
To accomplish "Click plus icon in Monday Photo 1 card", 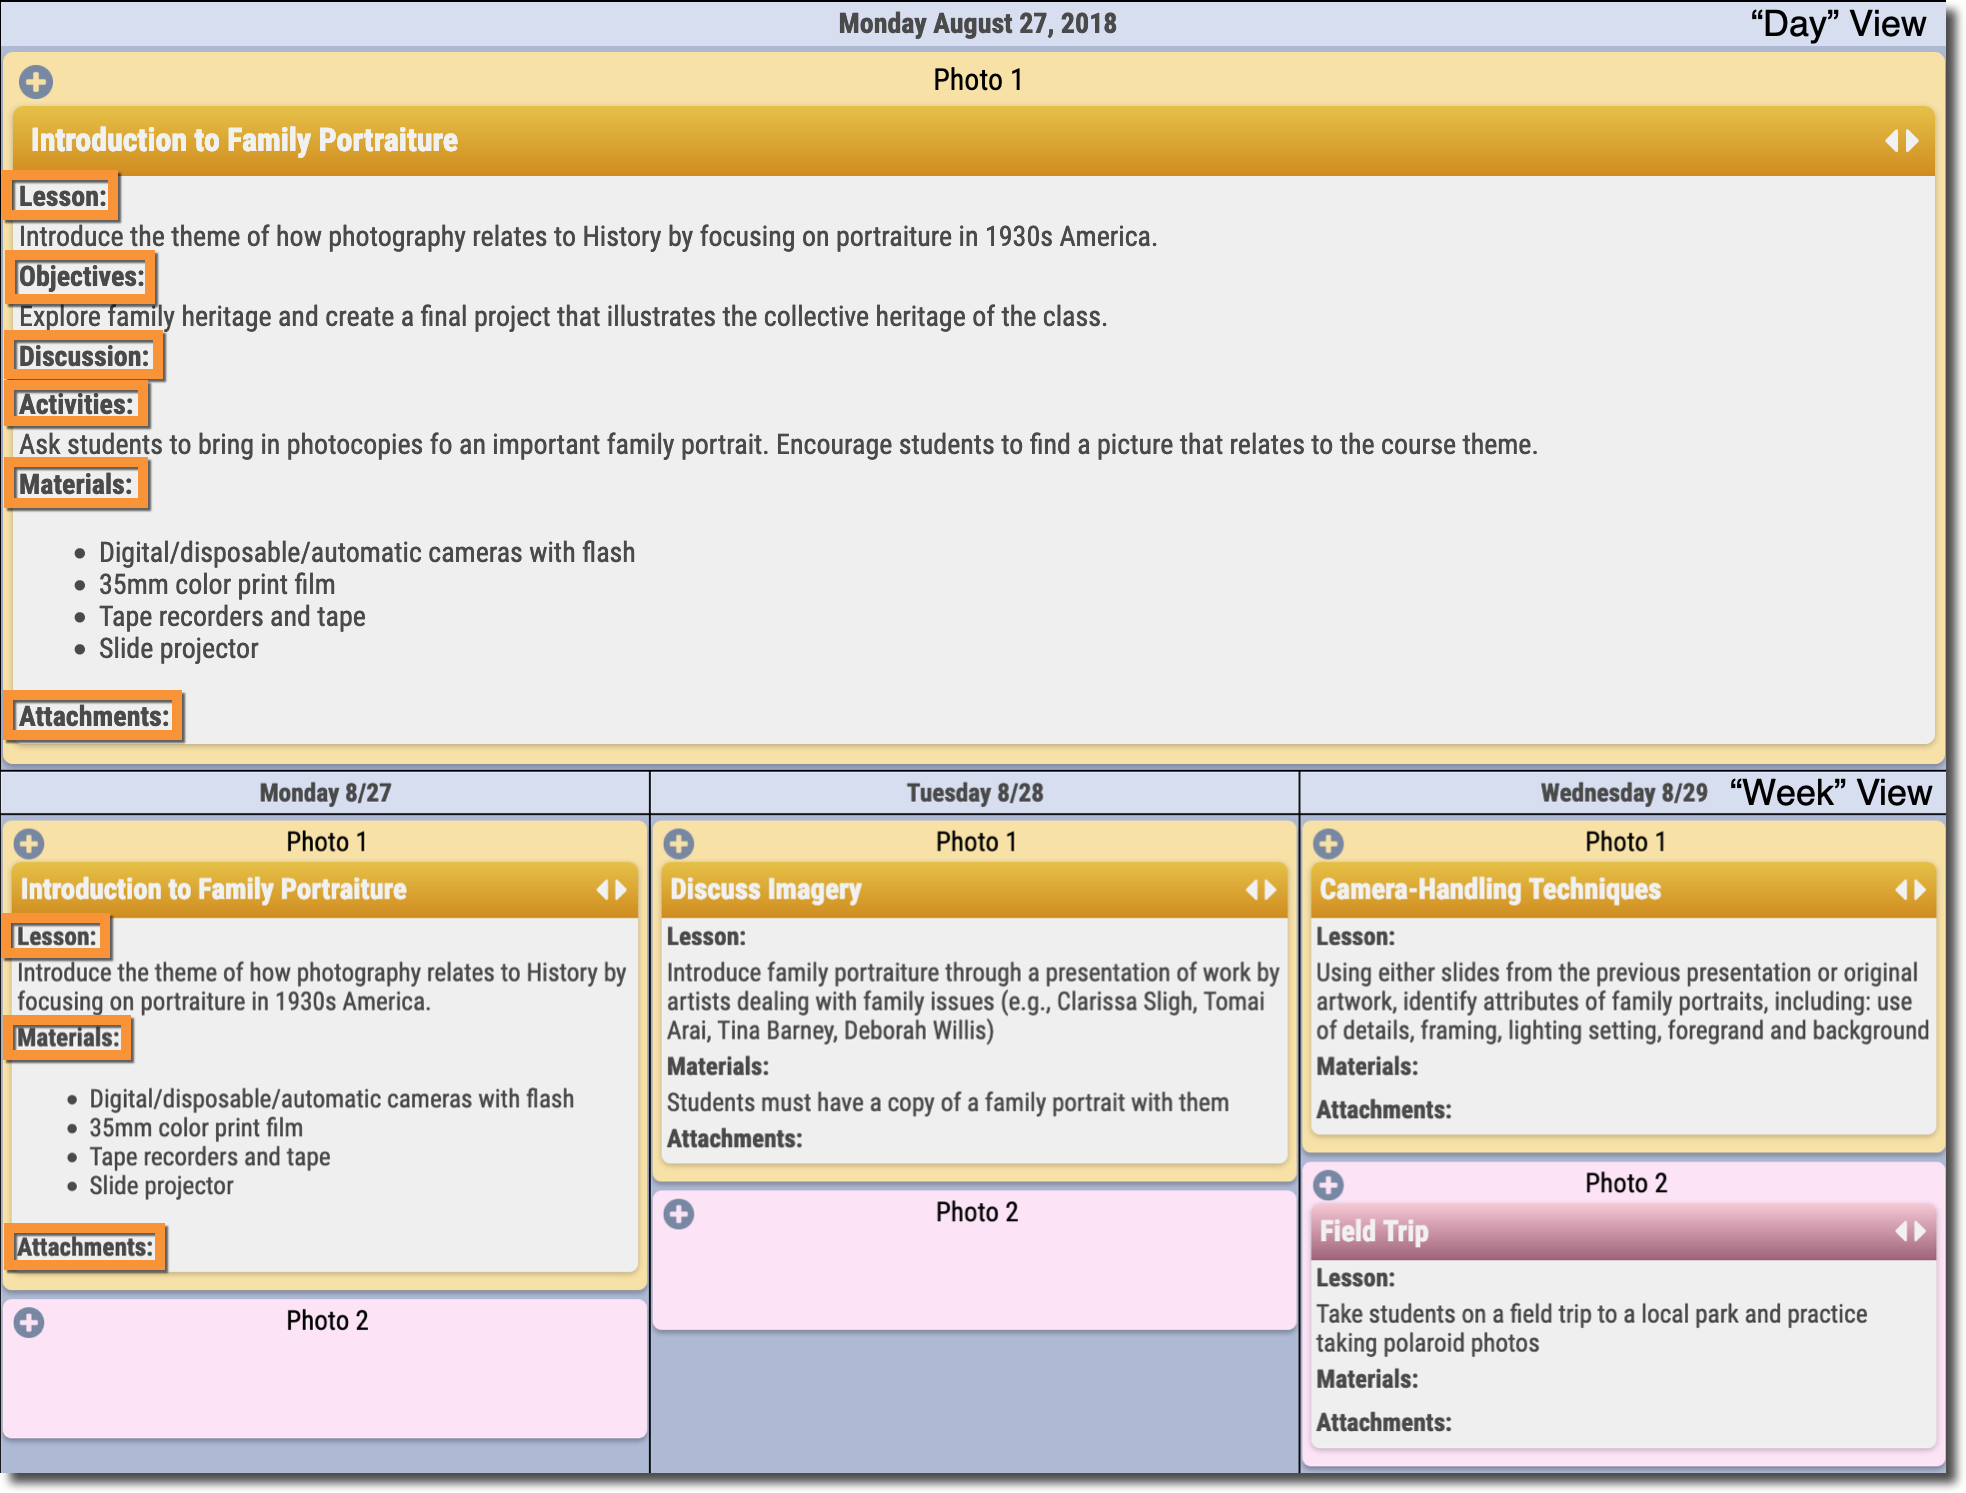I will point(29,844).
